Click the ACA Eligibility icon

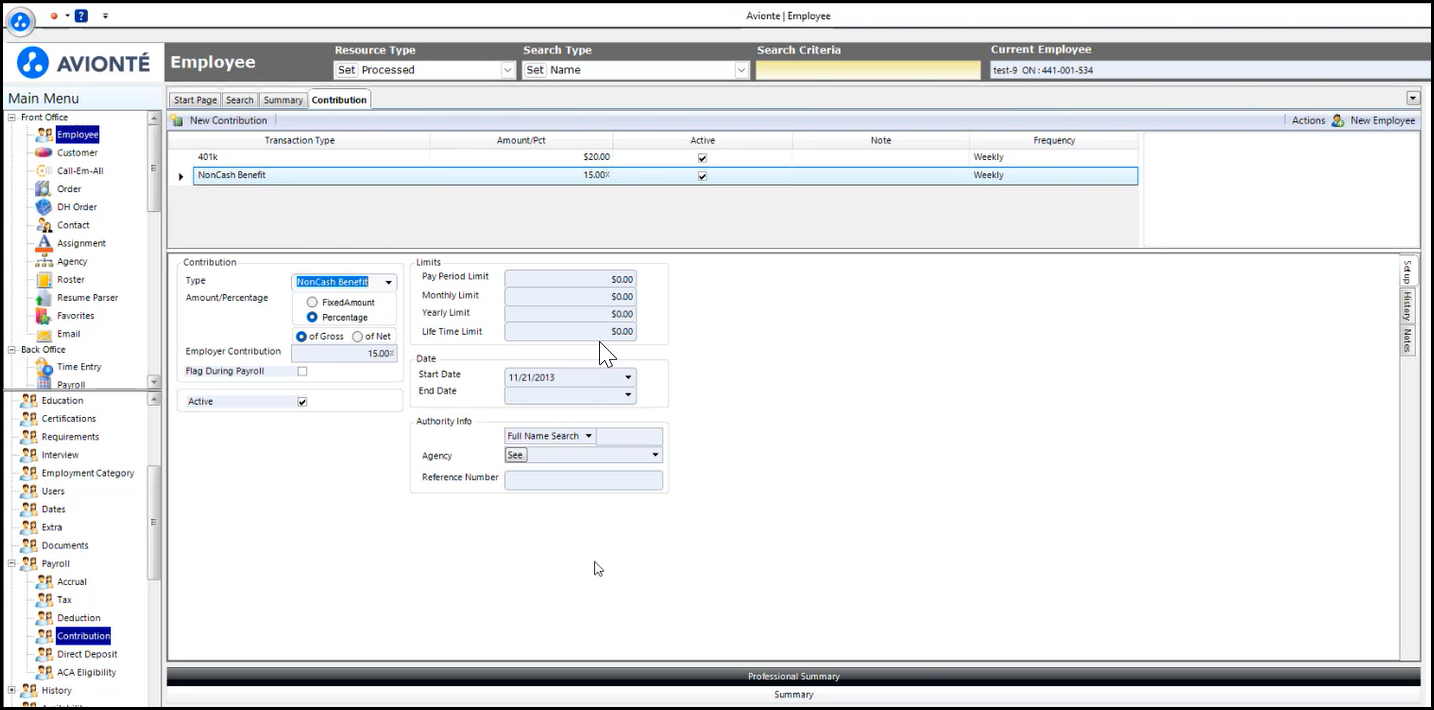(x=44, y=672)
